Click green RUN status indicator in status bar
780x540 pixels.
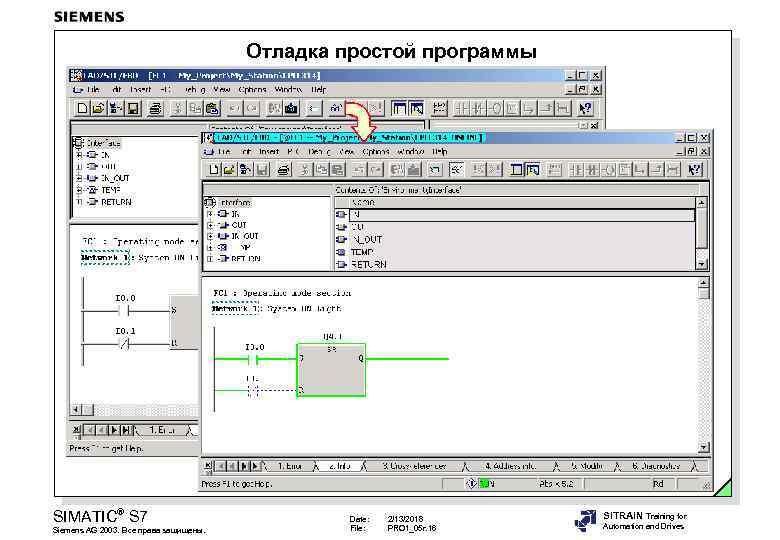[486, 483]
